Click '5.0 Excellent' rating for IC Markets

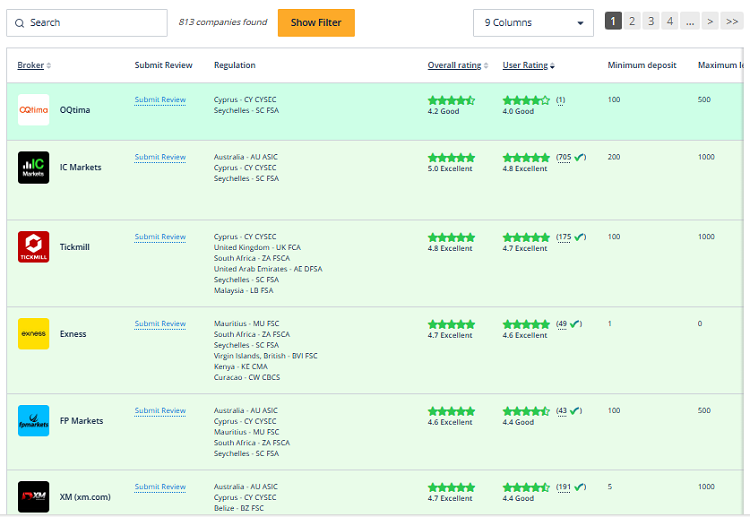[x=450, y=168]
